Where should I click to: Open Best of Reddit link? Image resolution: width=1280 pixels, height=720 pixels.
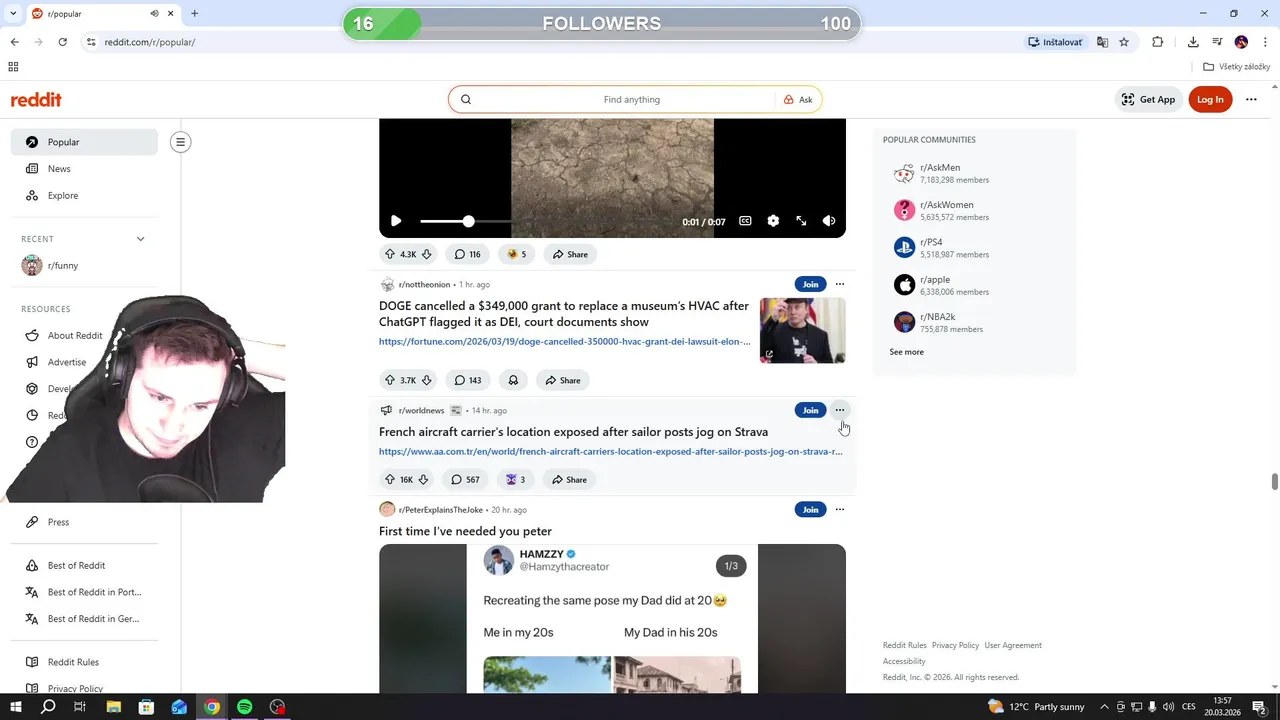click(84, 565)
